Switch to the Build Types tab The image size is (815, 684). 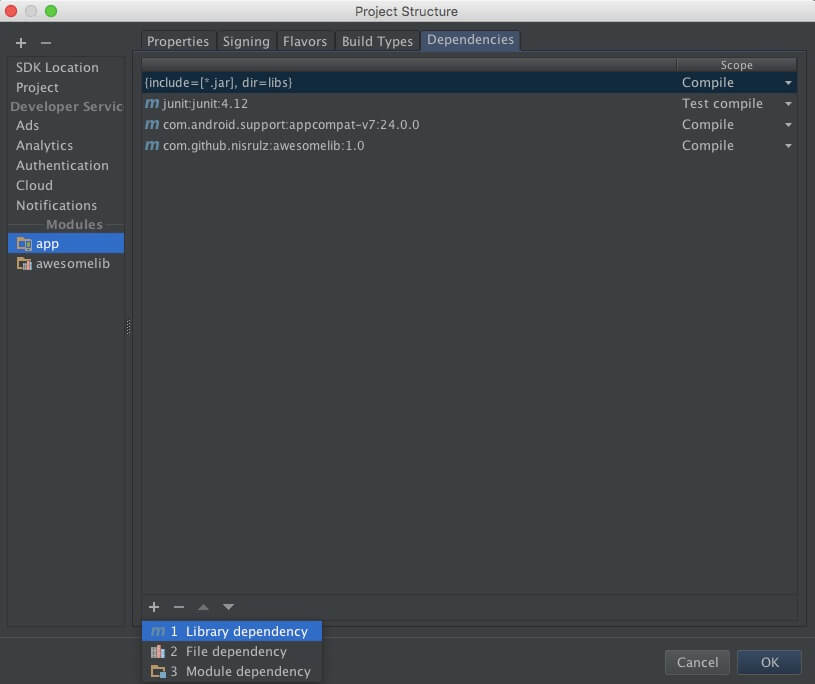pyautogui.click(x=377, y=41)
